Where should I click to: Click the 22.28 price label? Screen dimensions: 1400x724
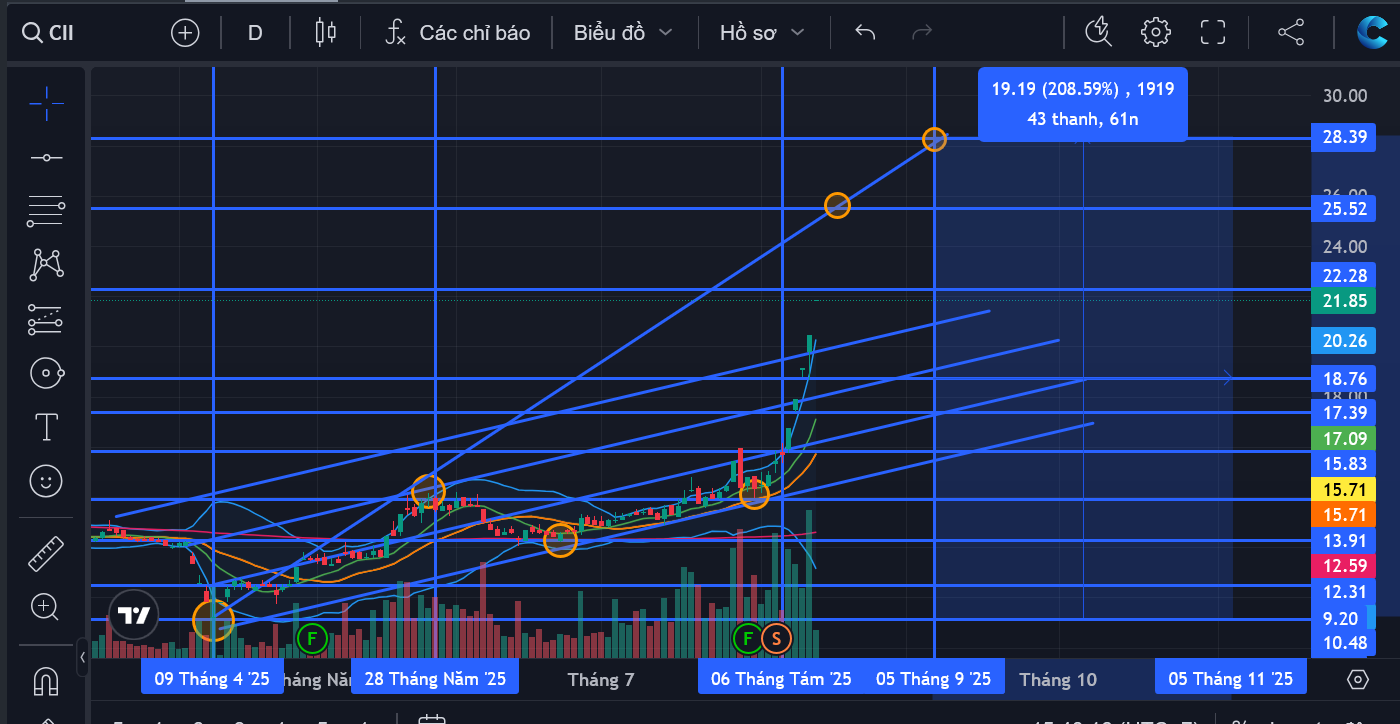1344,276
